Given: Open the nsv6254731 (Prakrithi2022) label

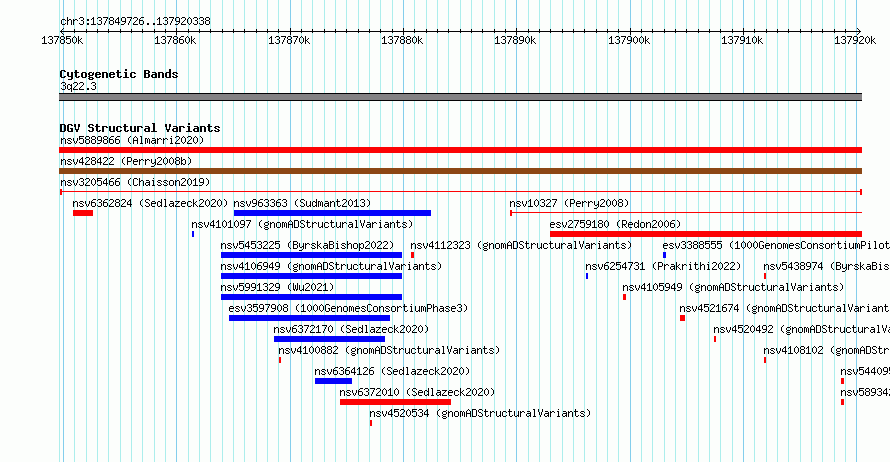Looking at the screenshot, I should 664,266.
